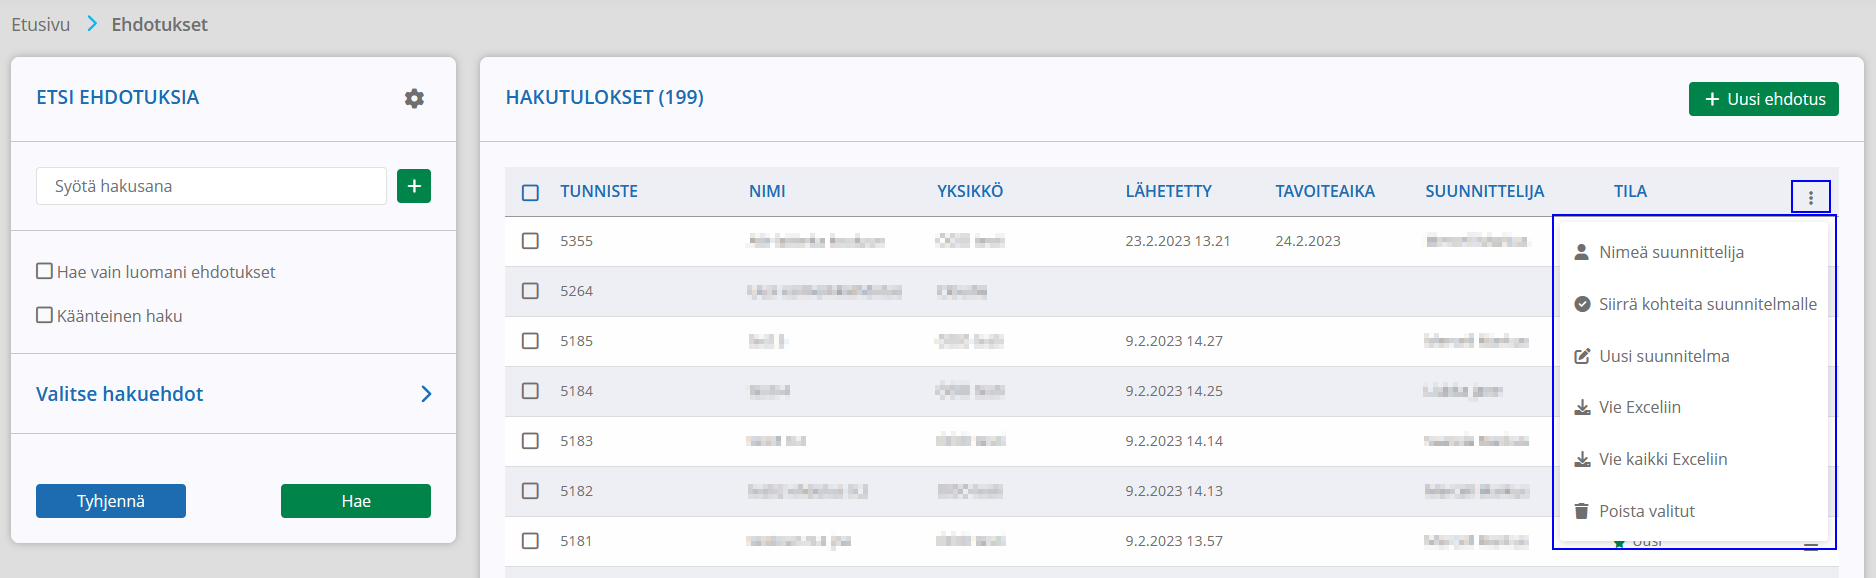Click identifier 5183 in the table
Image resolution: width=1876 pixels, height=578 pixels.
[577, 441]
